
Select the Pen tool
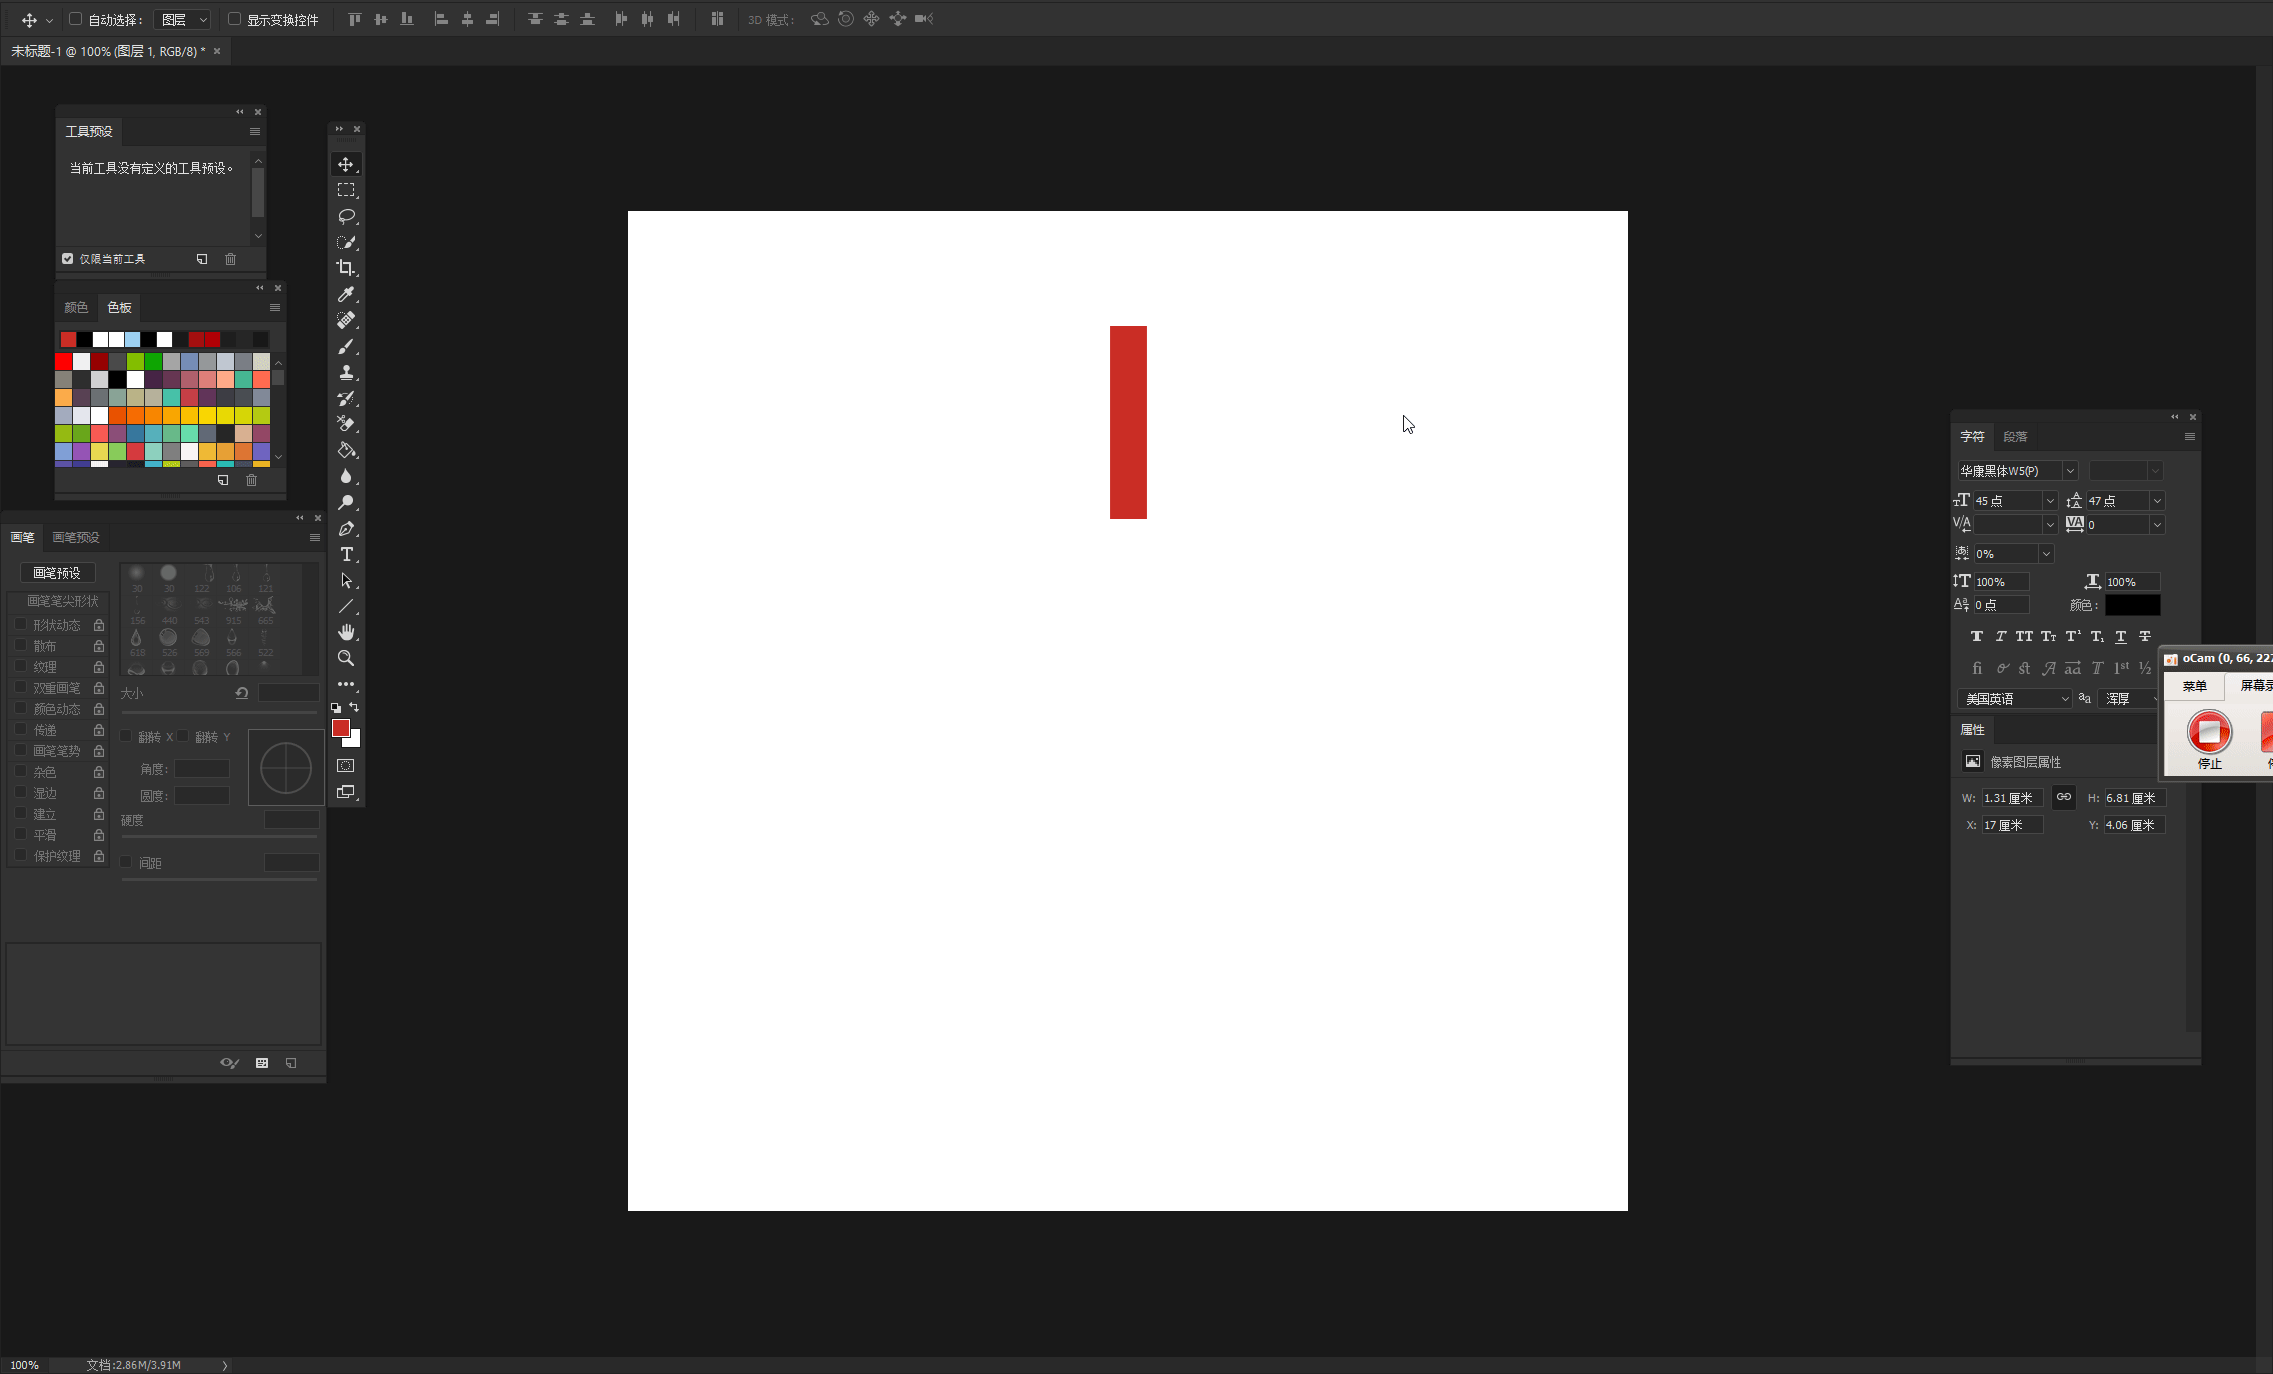[x=346, y=528]
